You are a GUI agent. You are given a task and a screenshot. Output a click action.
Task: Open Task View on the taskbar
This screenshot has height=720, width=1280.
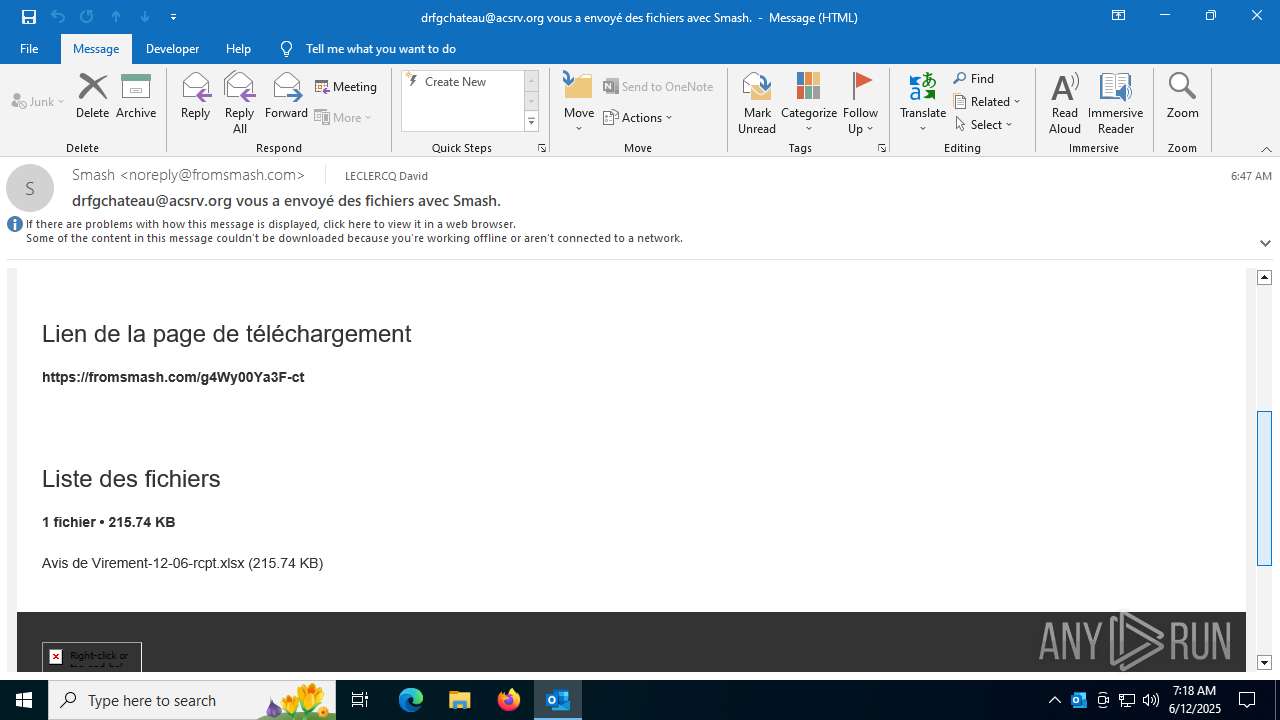pyautogui.click(x=360, y=700)
